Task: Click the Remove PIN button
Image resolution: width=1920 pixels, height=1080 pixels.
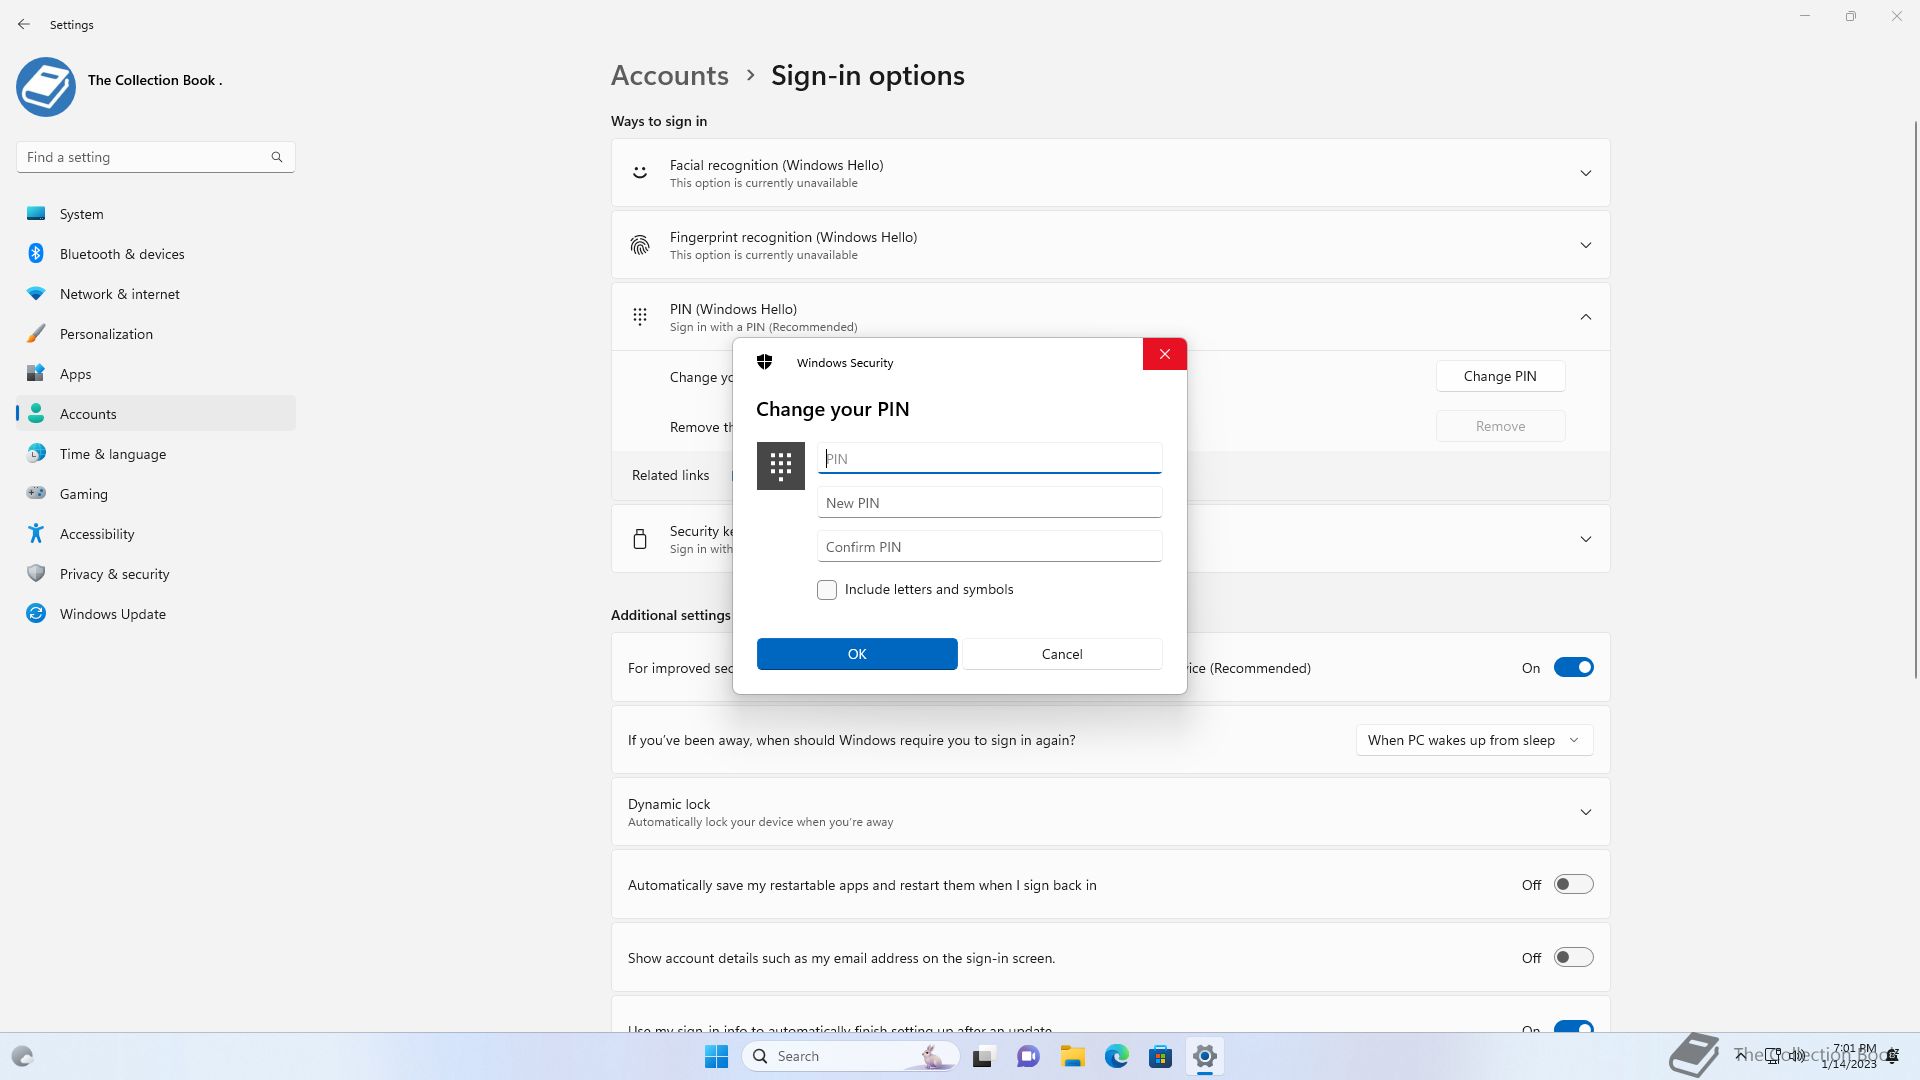Action: 1500,426
